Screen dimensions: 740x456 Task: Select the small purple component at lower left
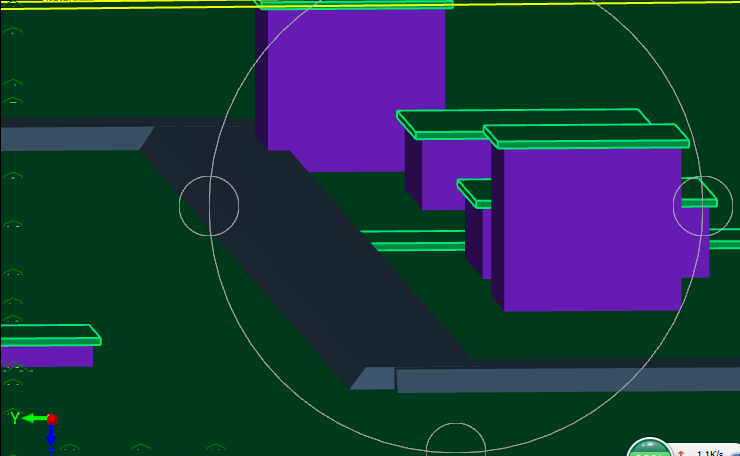(47, 356)
